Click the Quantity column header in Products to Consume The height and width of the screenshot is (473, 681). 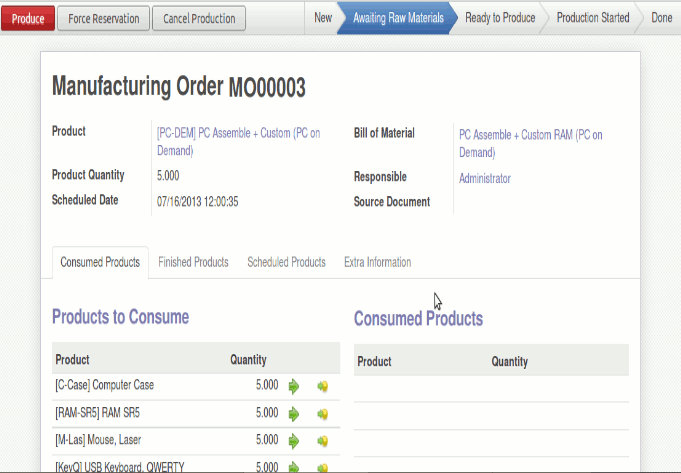(248, 360)
